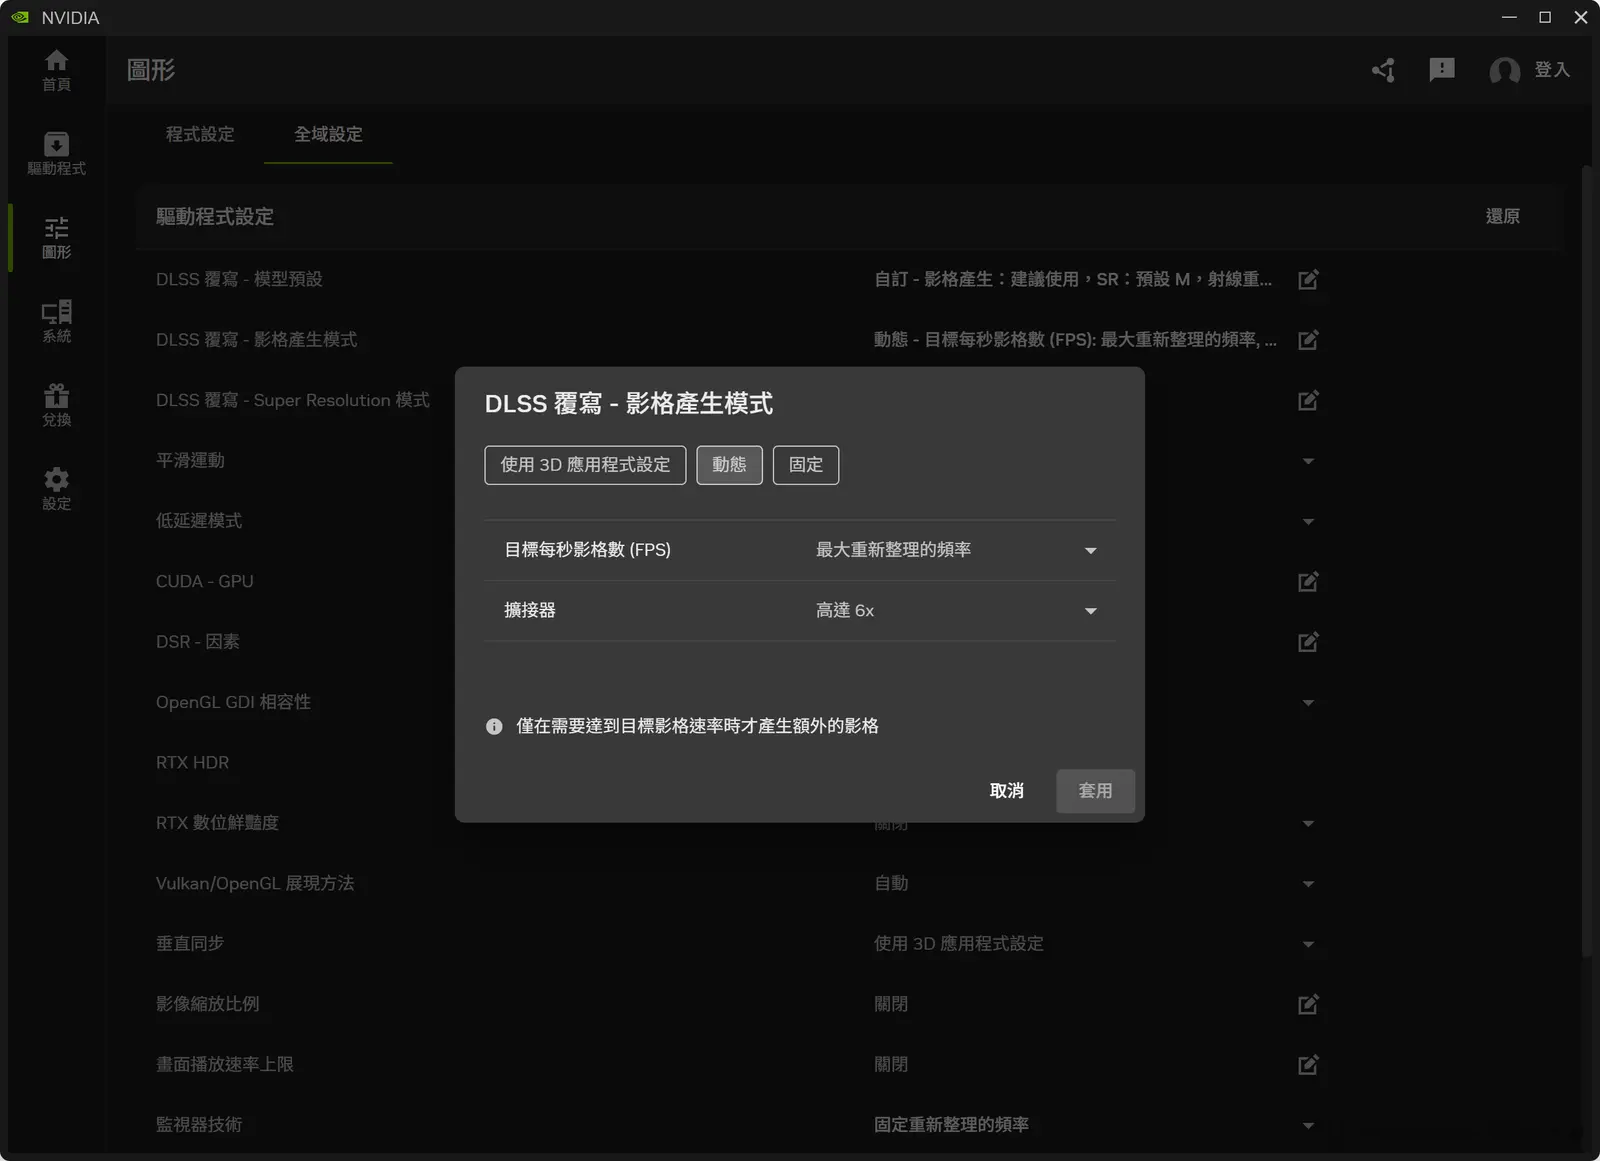Switch to the 全域設定 tab
The height and width of the screenshot is (1161, 1600).
328,134
